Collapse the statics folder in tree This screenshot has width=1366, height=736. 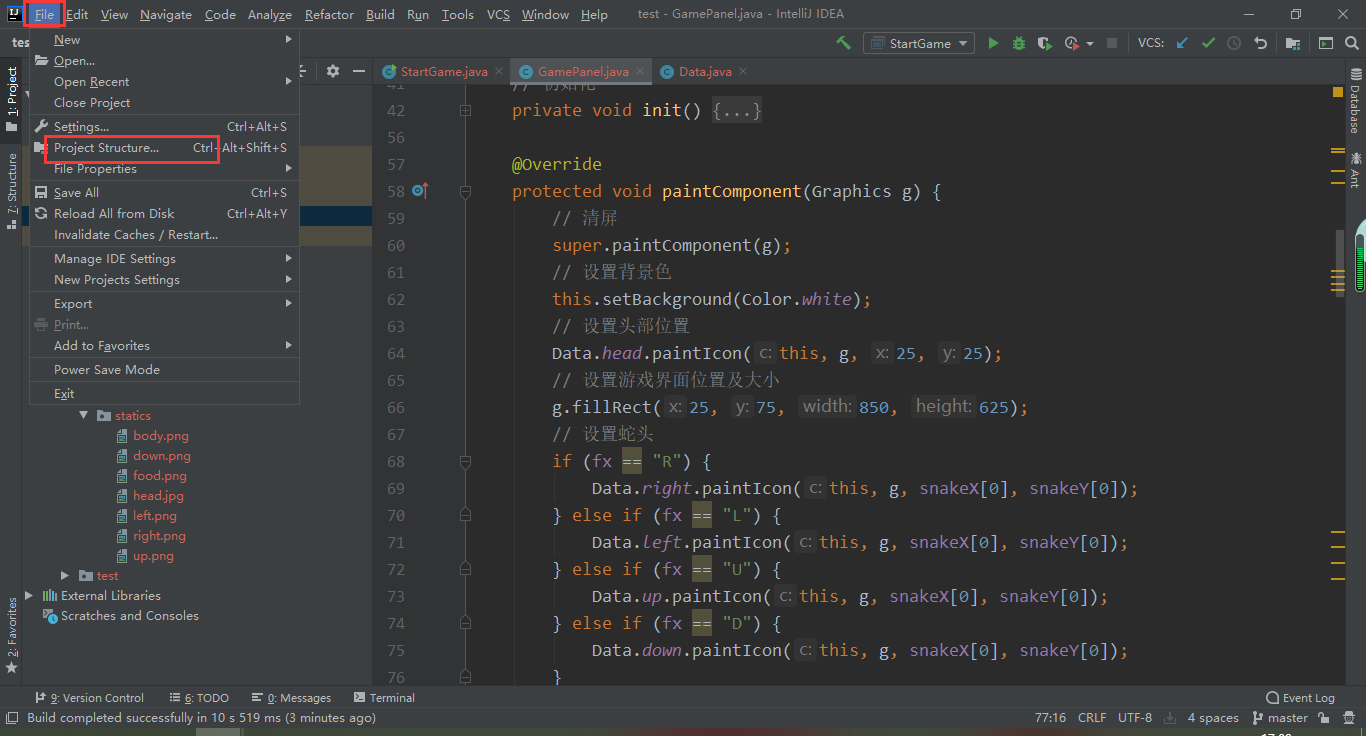point(84,416)
